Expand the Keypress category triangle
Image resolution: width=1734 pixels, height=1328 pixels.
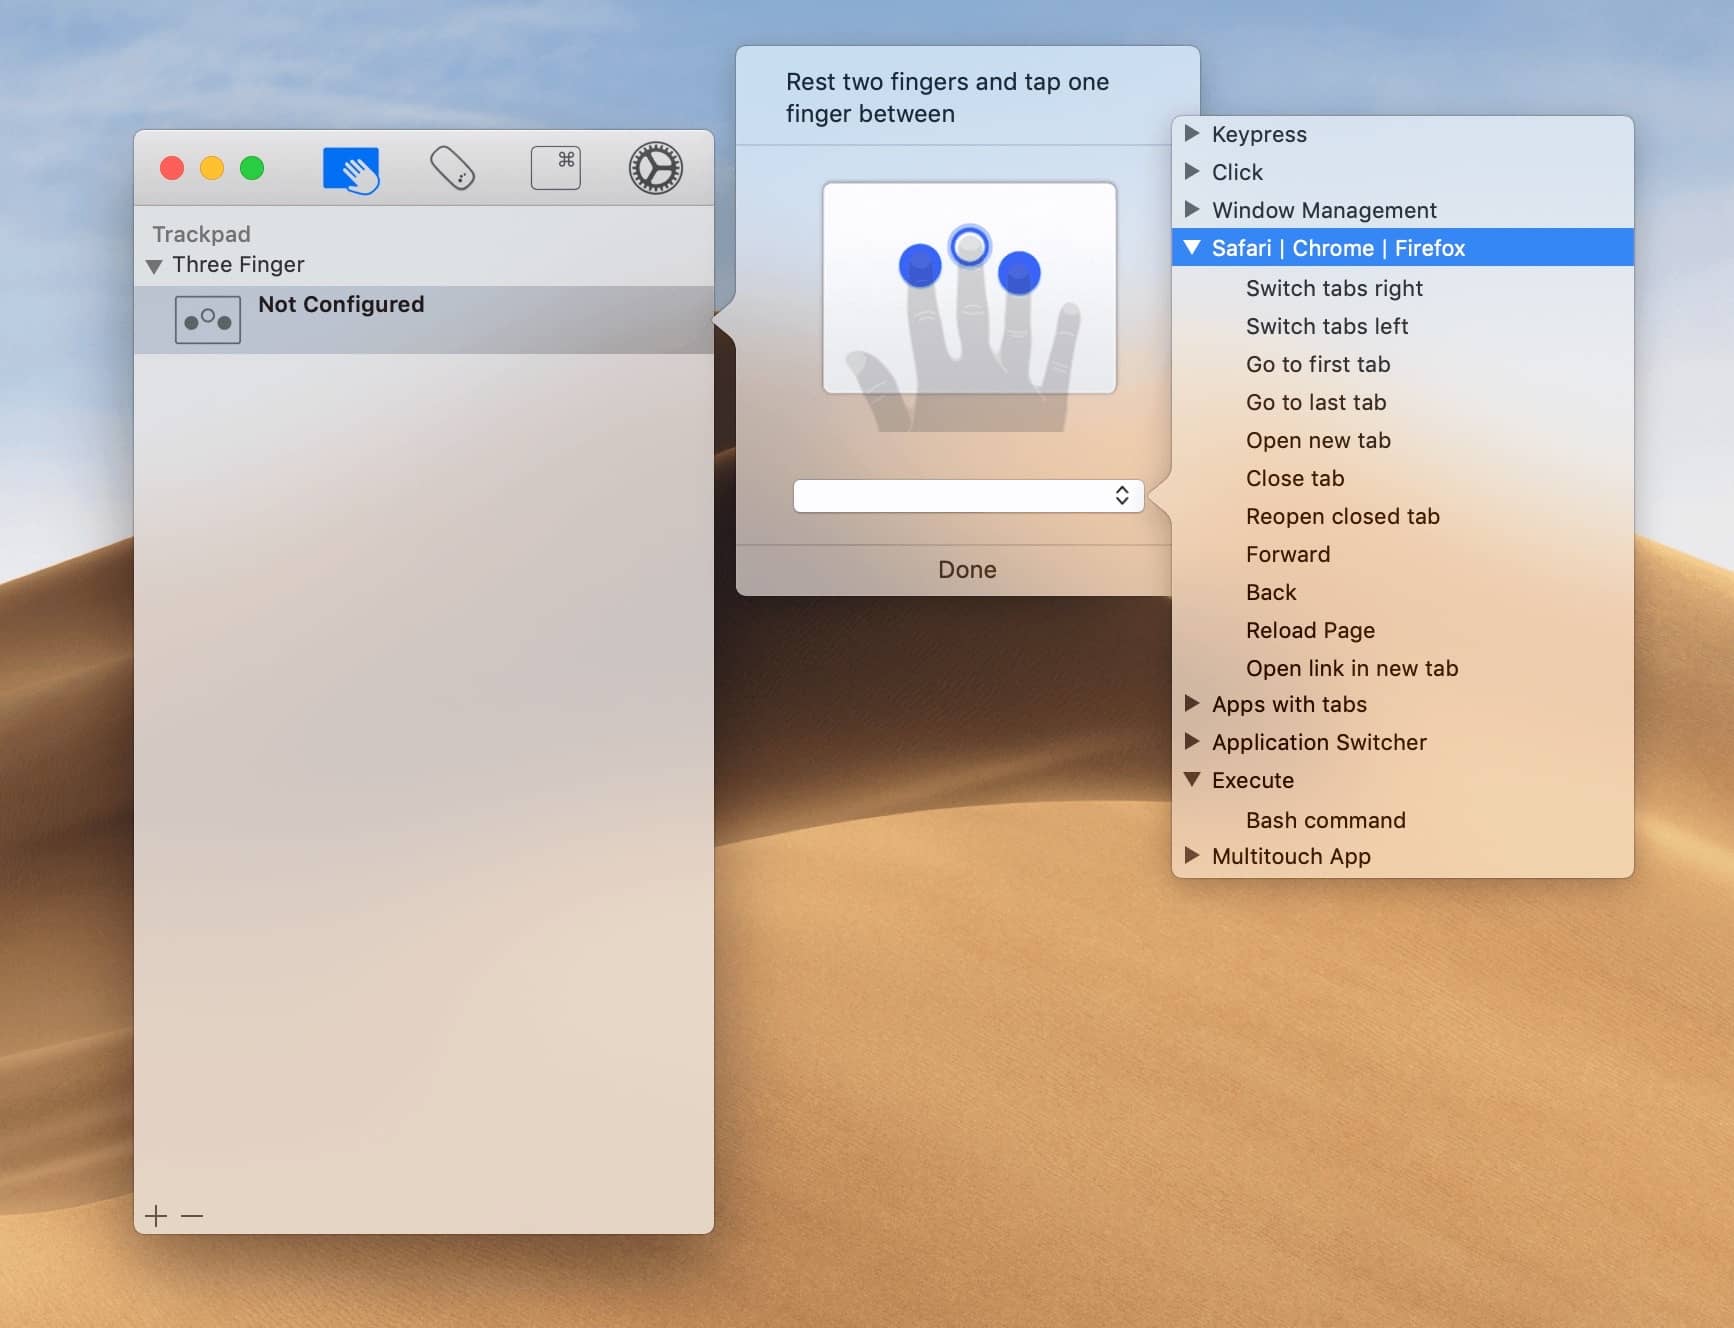click(x=1192, y=133)
